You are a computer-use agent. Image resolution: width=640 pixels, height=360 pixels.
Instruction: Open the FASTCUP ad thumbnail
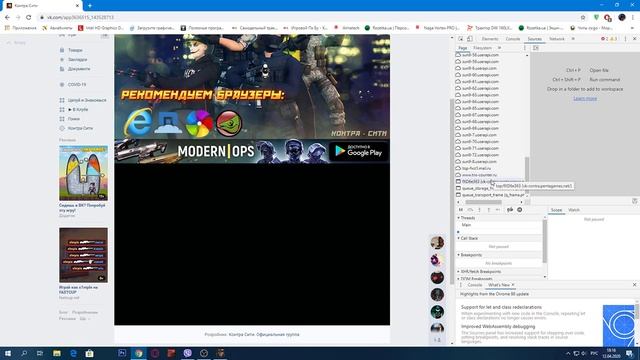click(83, 255)
